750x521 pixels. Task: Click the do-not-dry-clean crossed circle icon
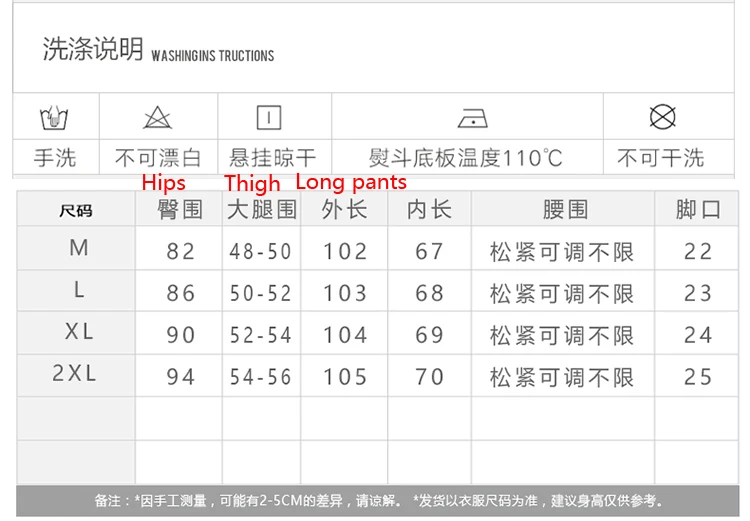point(662,117)
